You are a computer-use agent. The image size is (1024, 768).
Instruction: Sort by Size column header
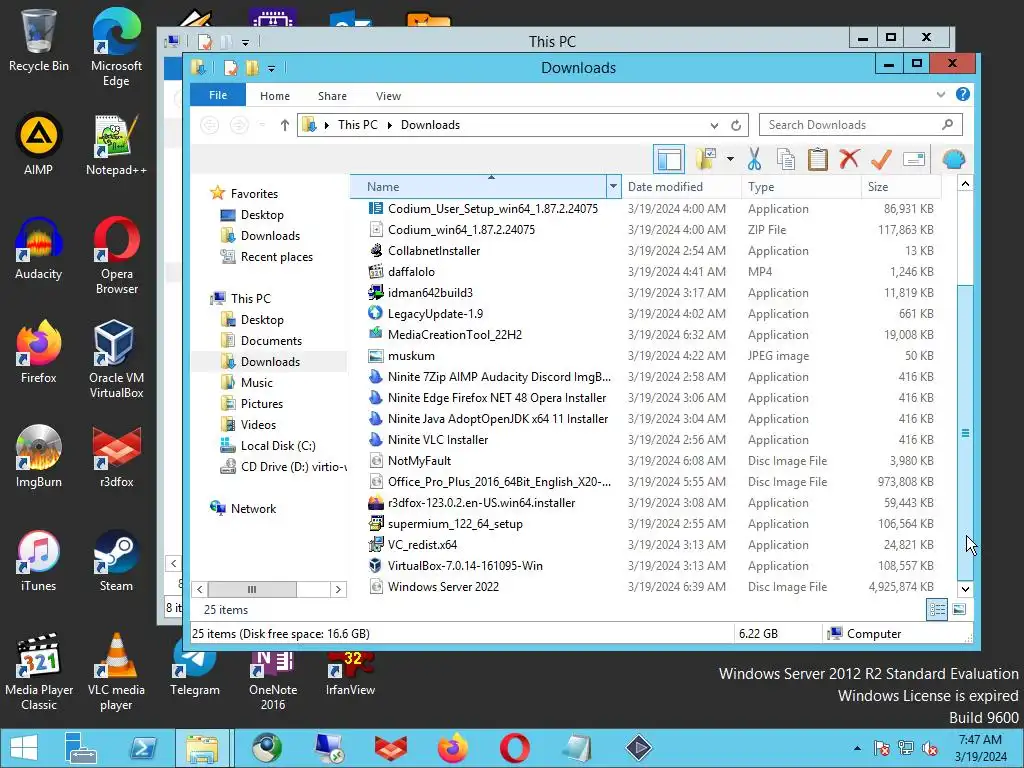click(901, 187)
